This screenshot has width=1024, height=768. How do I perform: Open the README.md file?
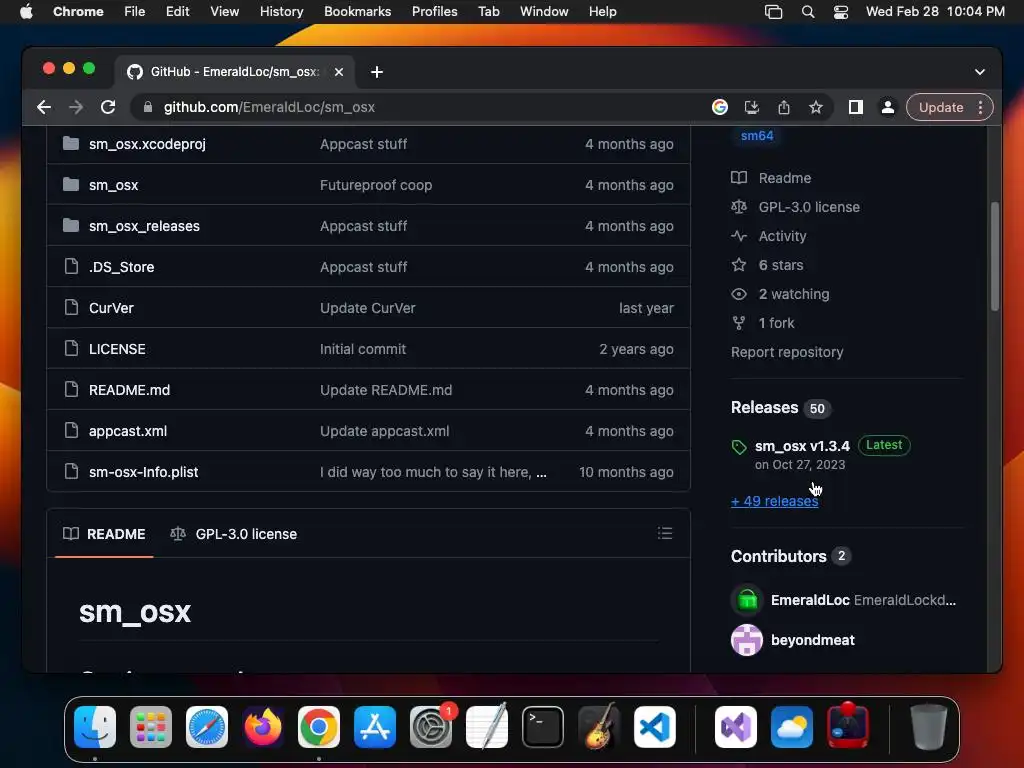129,390
